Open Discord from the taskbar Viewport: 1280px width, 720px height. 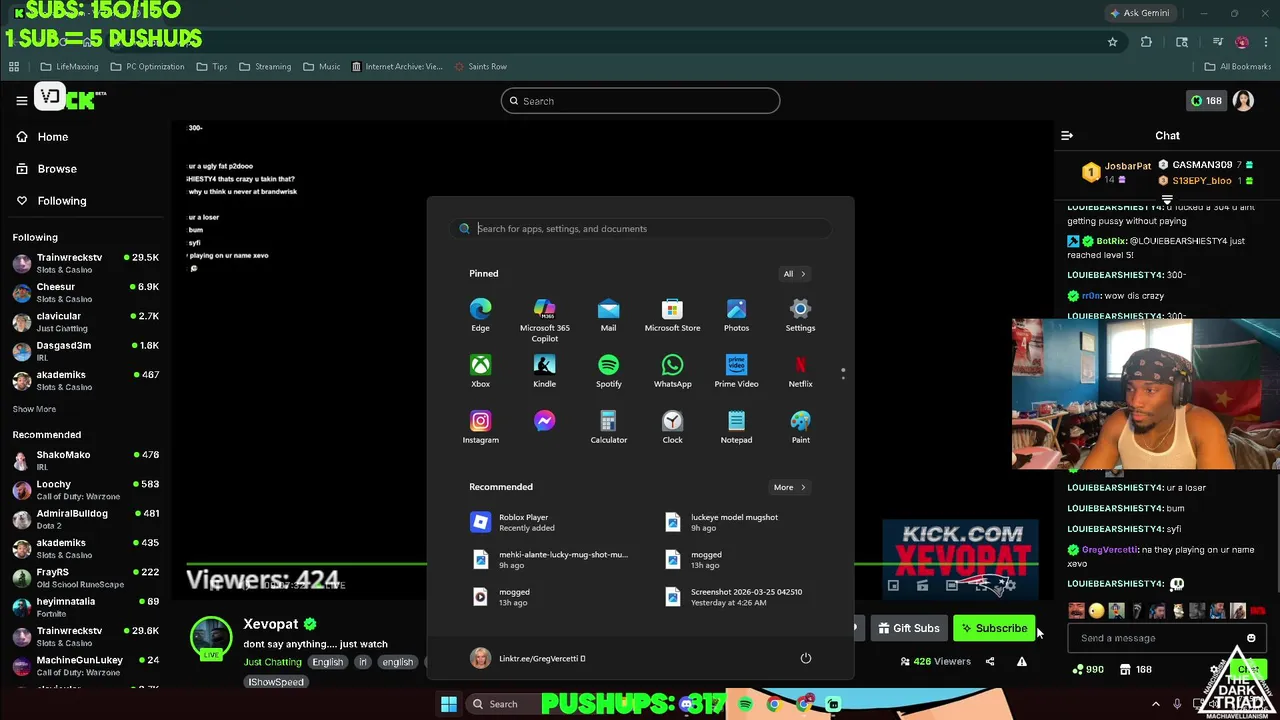pos(686,704)
